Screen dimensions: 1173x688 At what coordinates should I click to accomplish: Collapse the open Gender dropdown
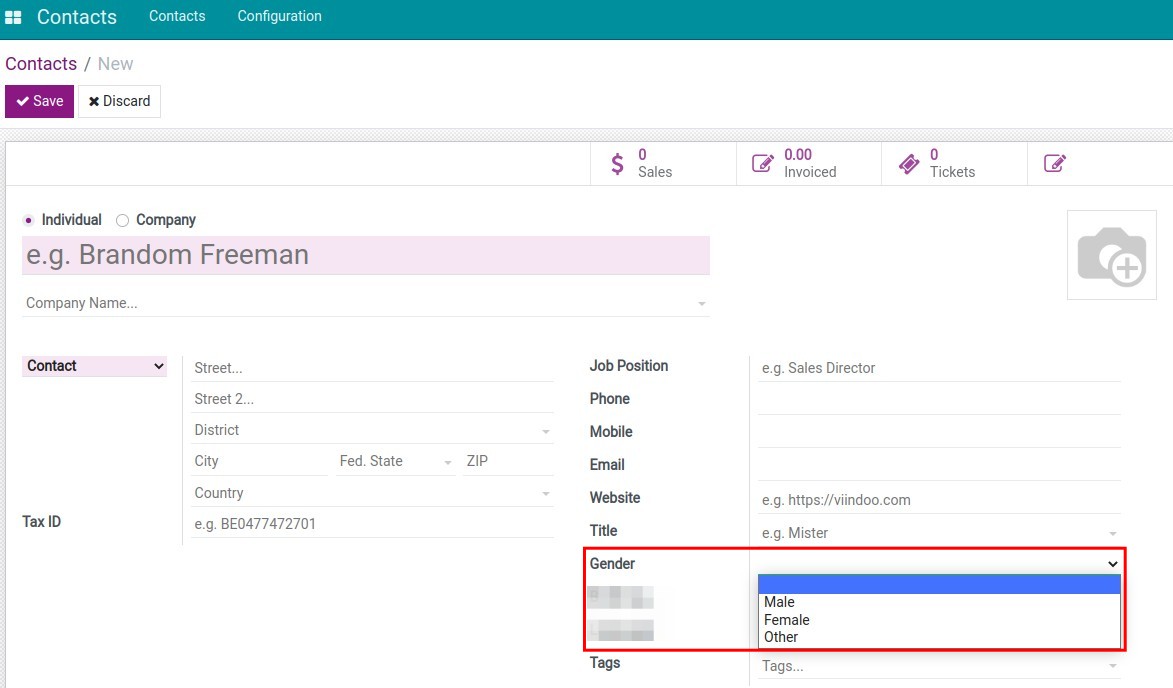point(1112,563)
